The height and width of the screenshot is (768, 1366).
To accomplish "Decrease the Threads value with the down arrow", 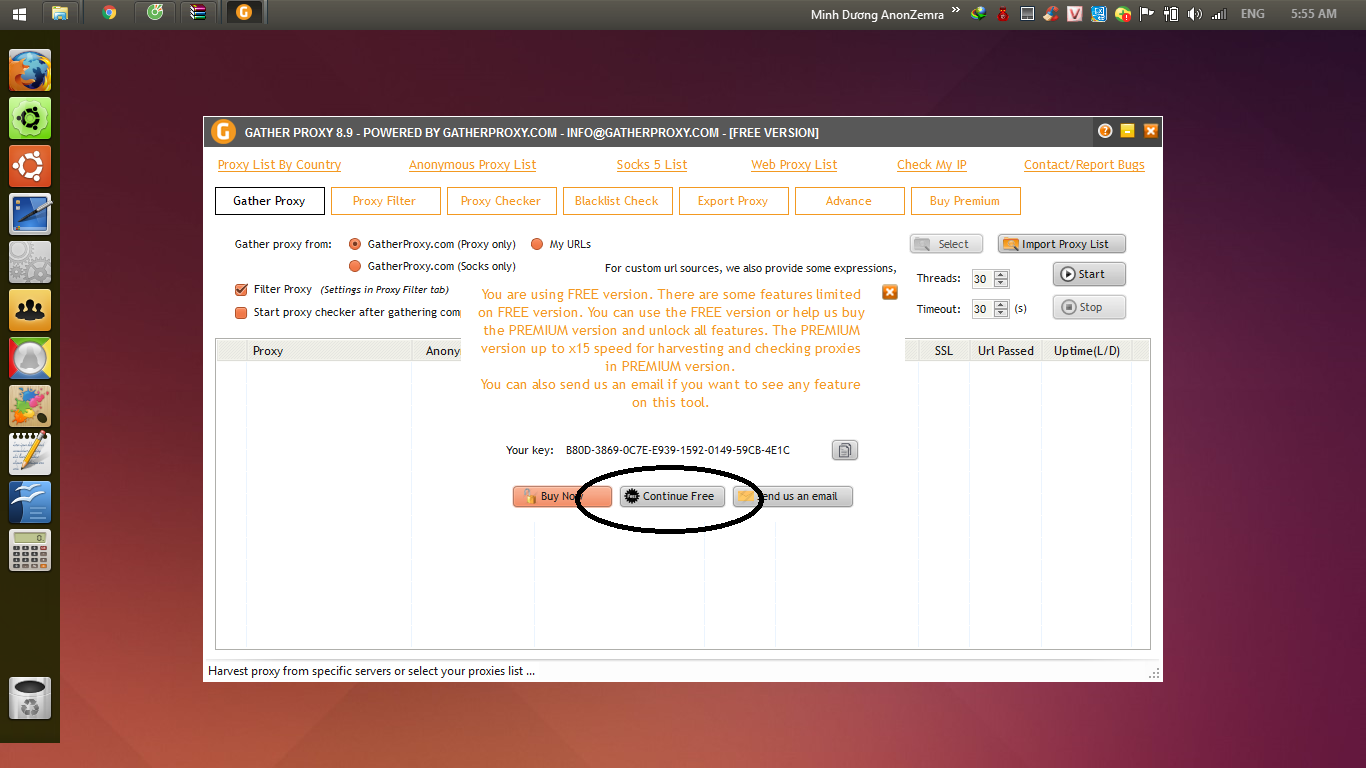I will tap(1001, 284).
